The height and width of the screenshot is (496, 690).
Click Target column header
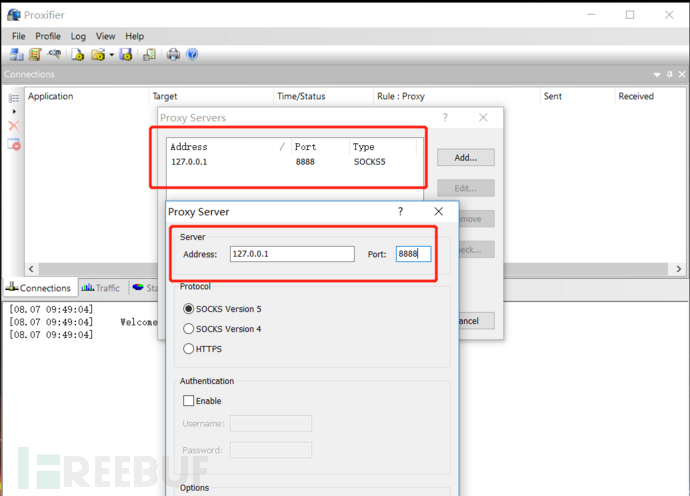pos(211,96)
